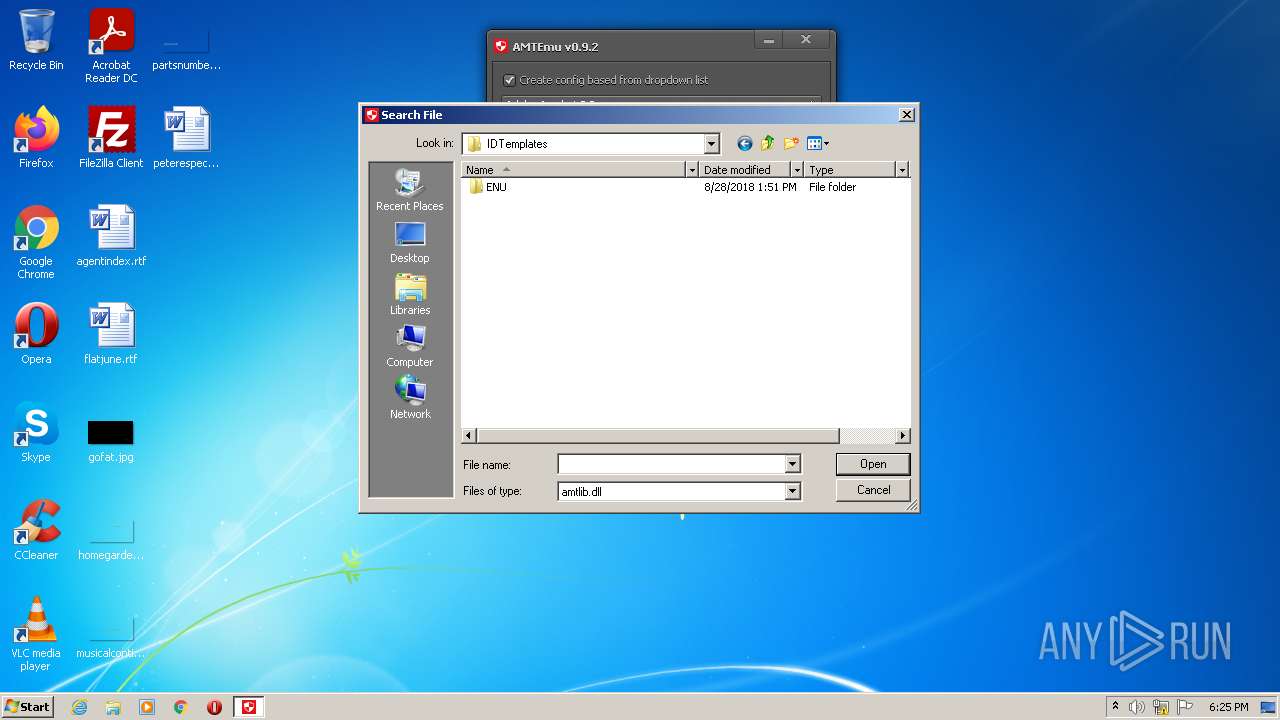Open VLC media player shortcut
The height and width of the screenshot is (720, 1280).
(36, 634)
